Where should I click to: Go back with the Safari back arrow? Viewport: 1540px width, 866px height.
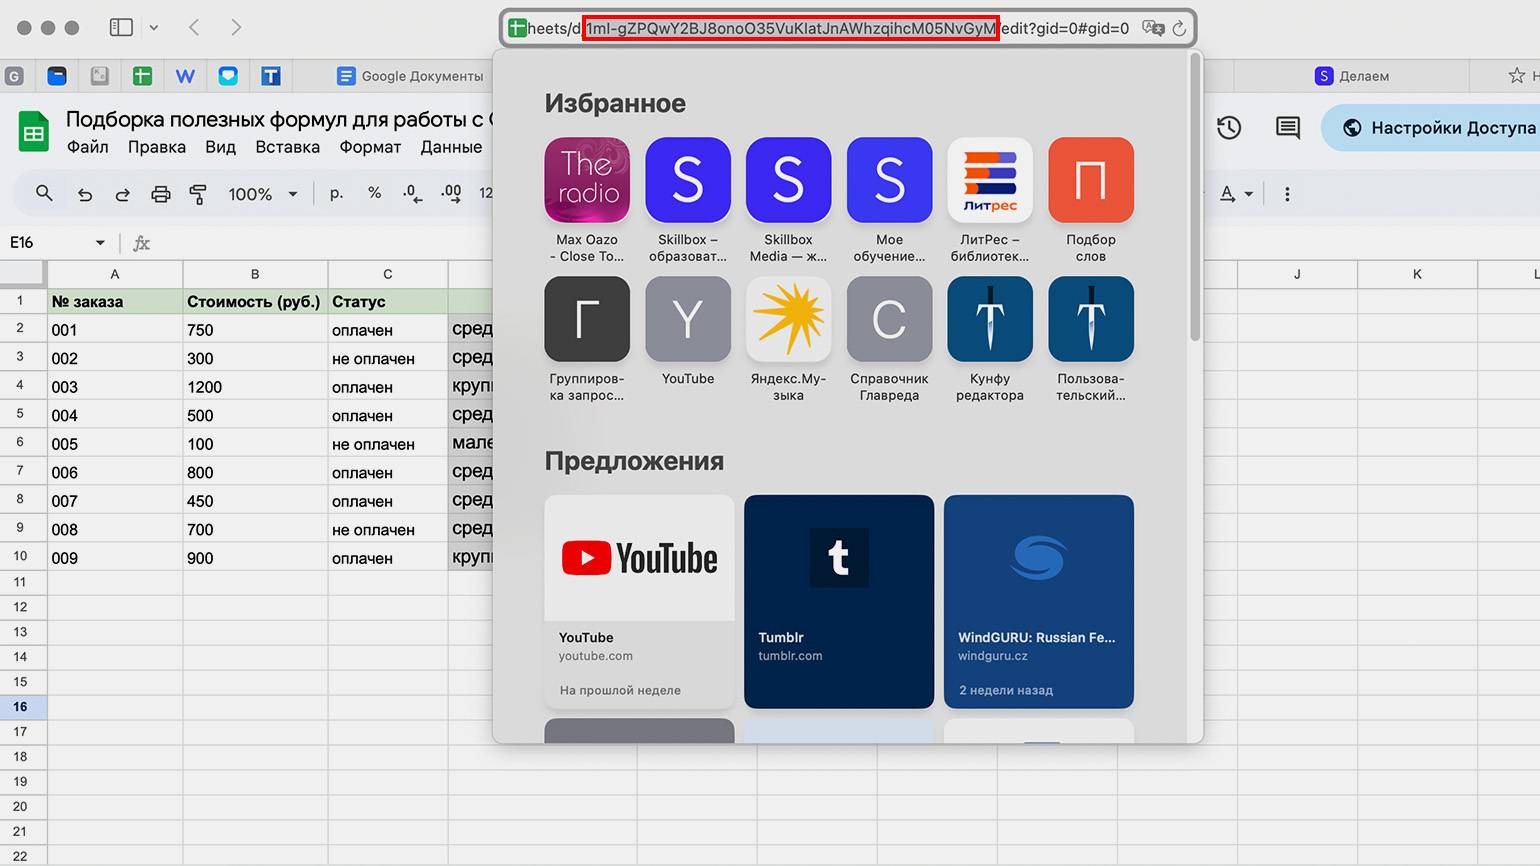194,27
